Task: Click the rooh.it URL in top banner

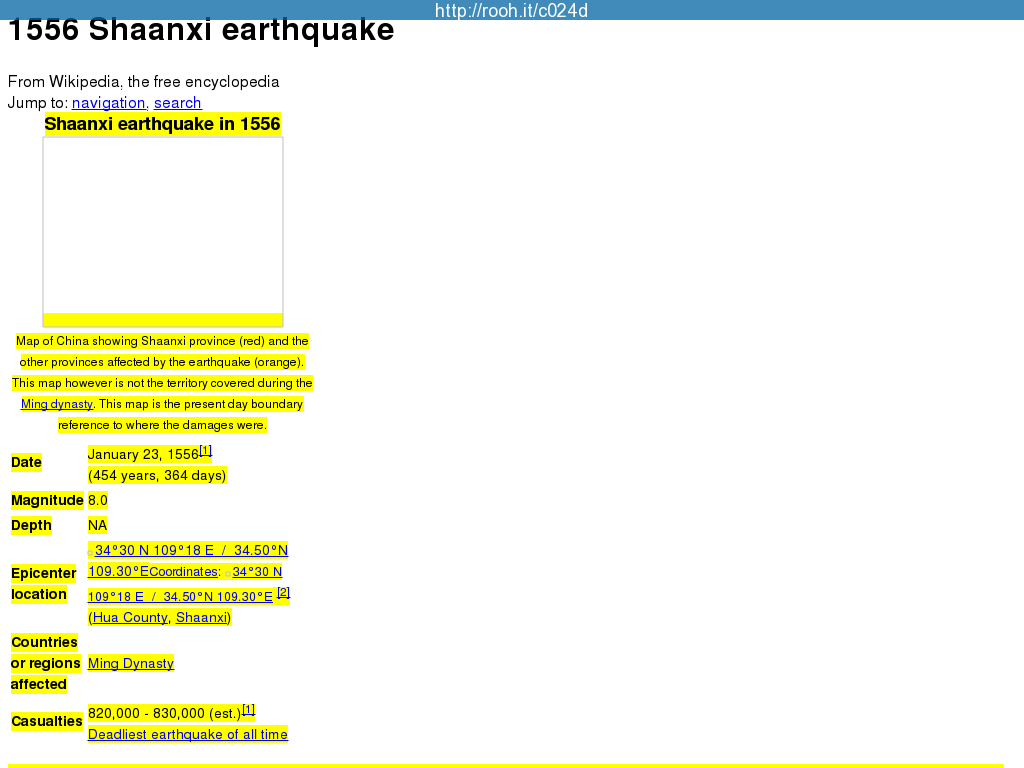Action: pyautogui.click(x=511, y=11)
